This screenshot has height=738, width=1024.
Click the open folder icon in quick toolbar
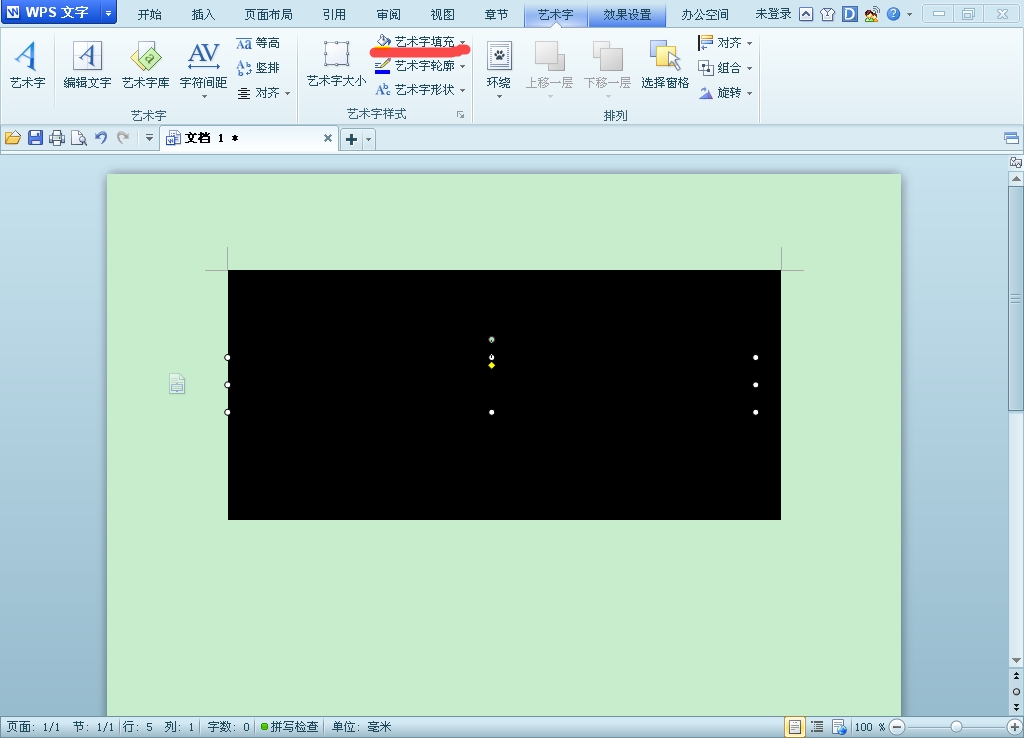tap(13, 138)
